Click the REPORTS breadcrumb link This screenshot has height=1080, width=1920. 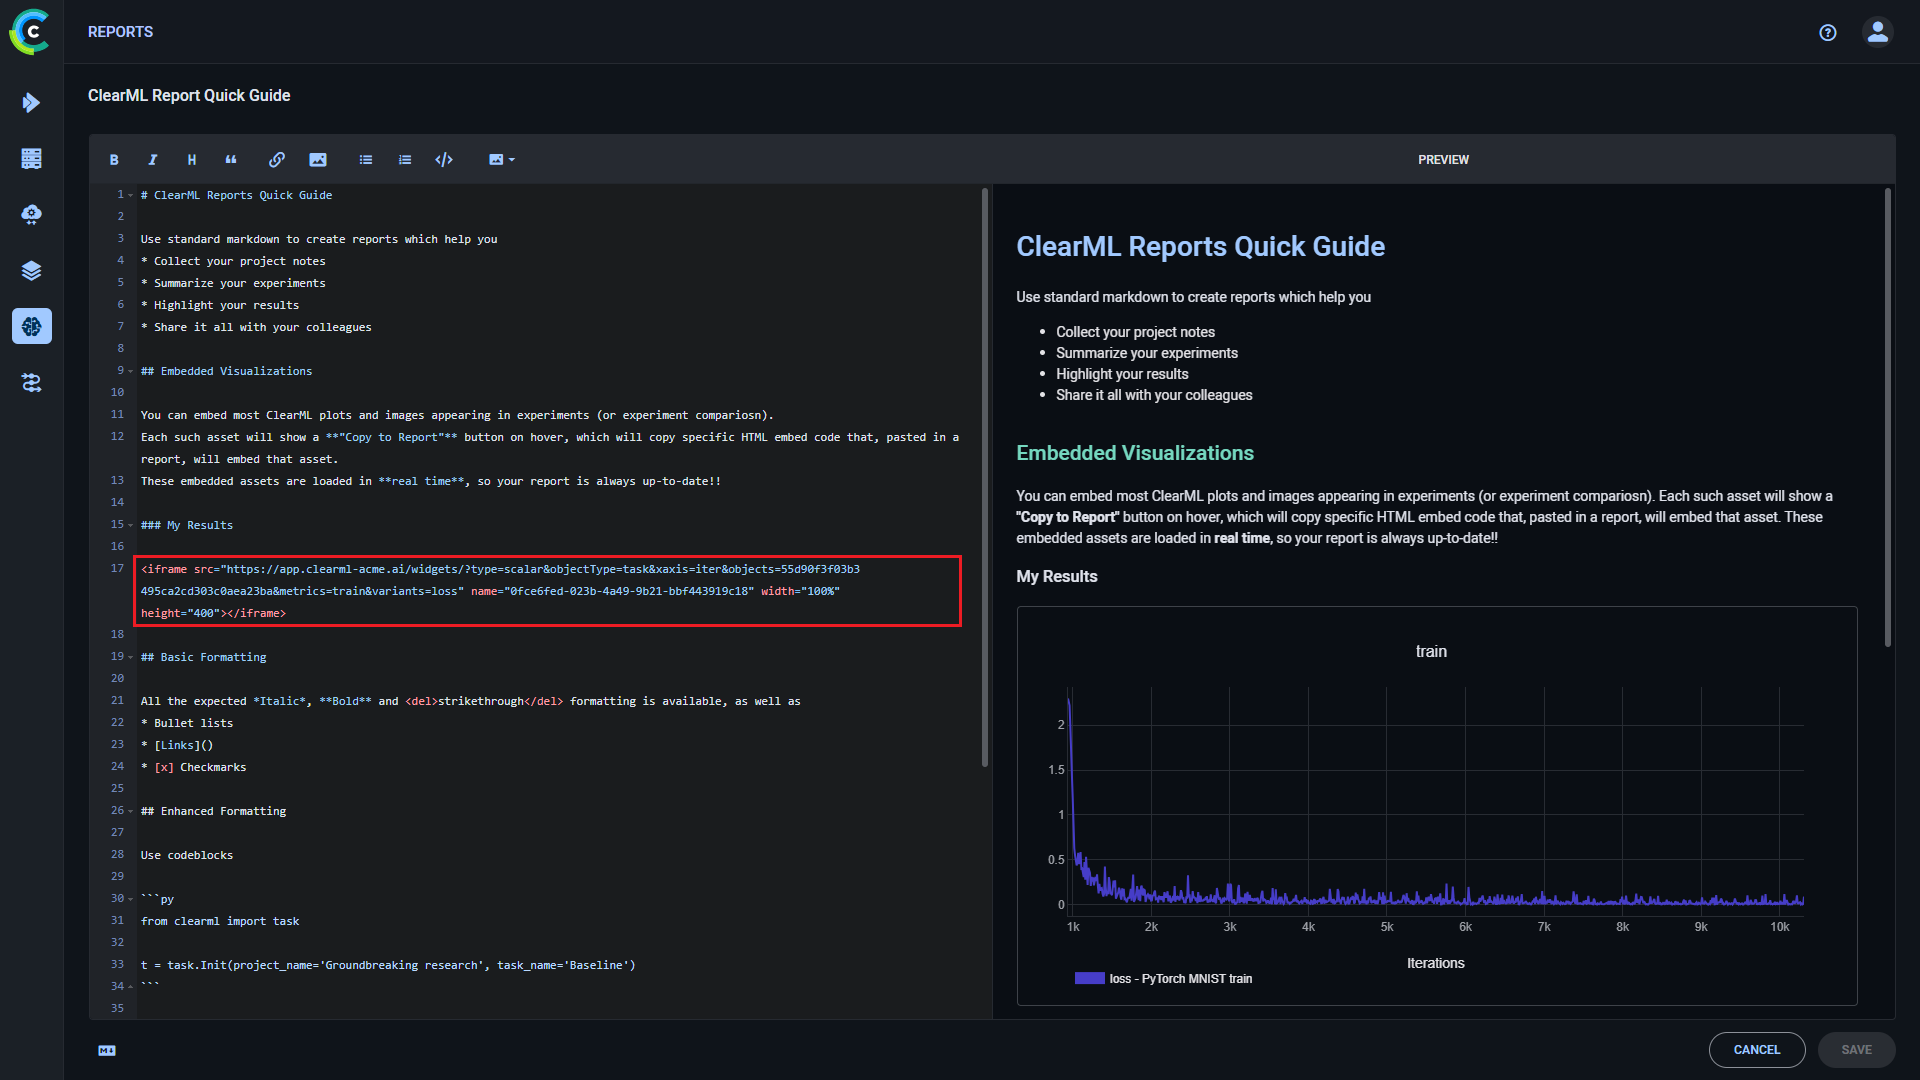click(x=120, y=32)
